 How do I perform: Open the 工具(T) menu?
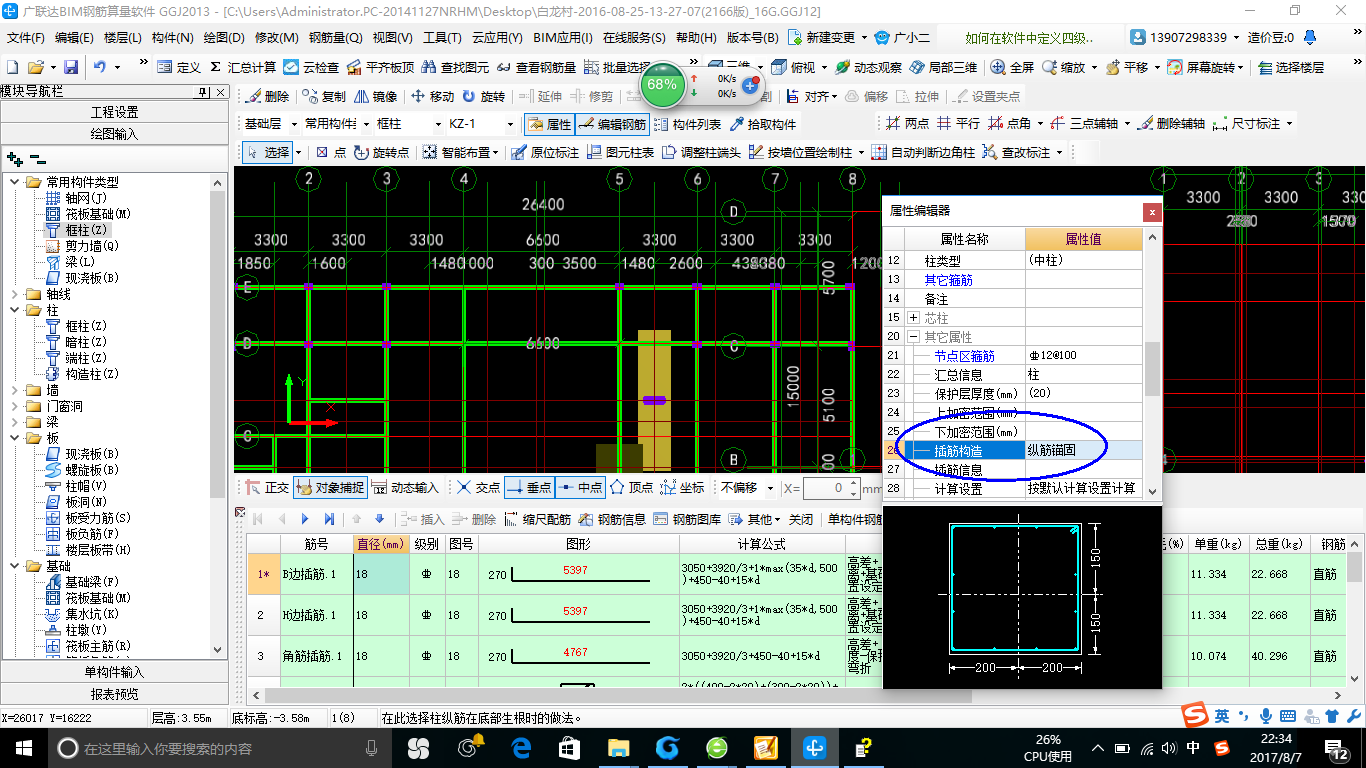442,37
